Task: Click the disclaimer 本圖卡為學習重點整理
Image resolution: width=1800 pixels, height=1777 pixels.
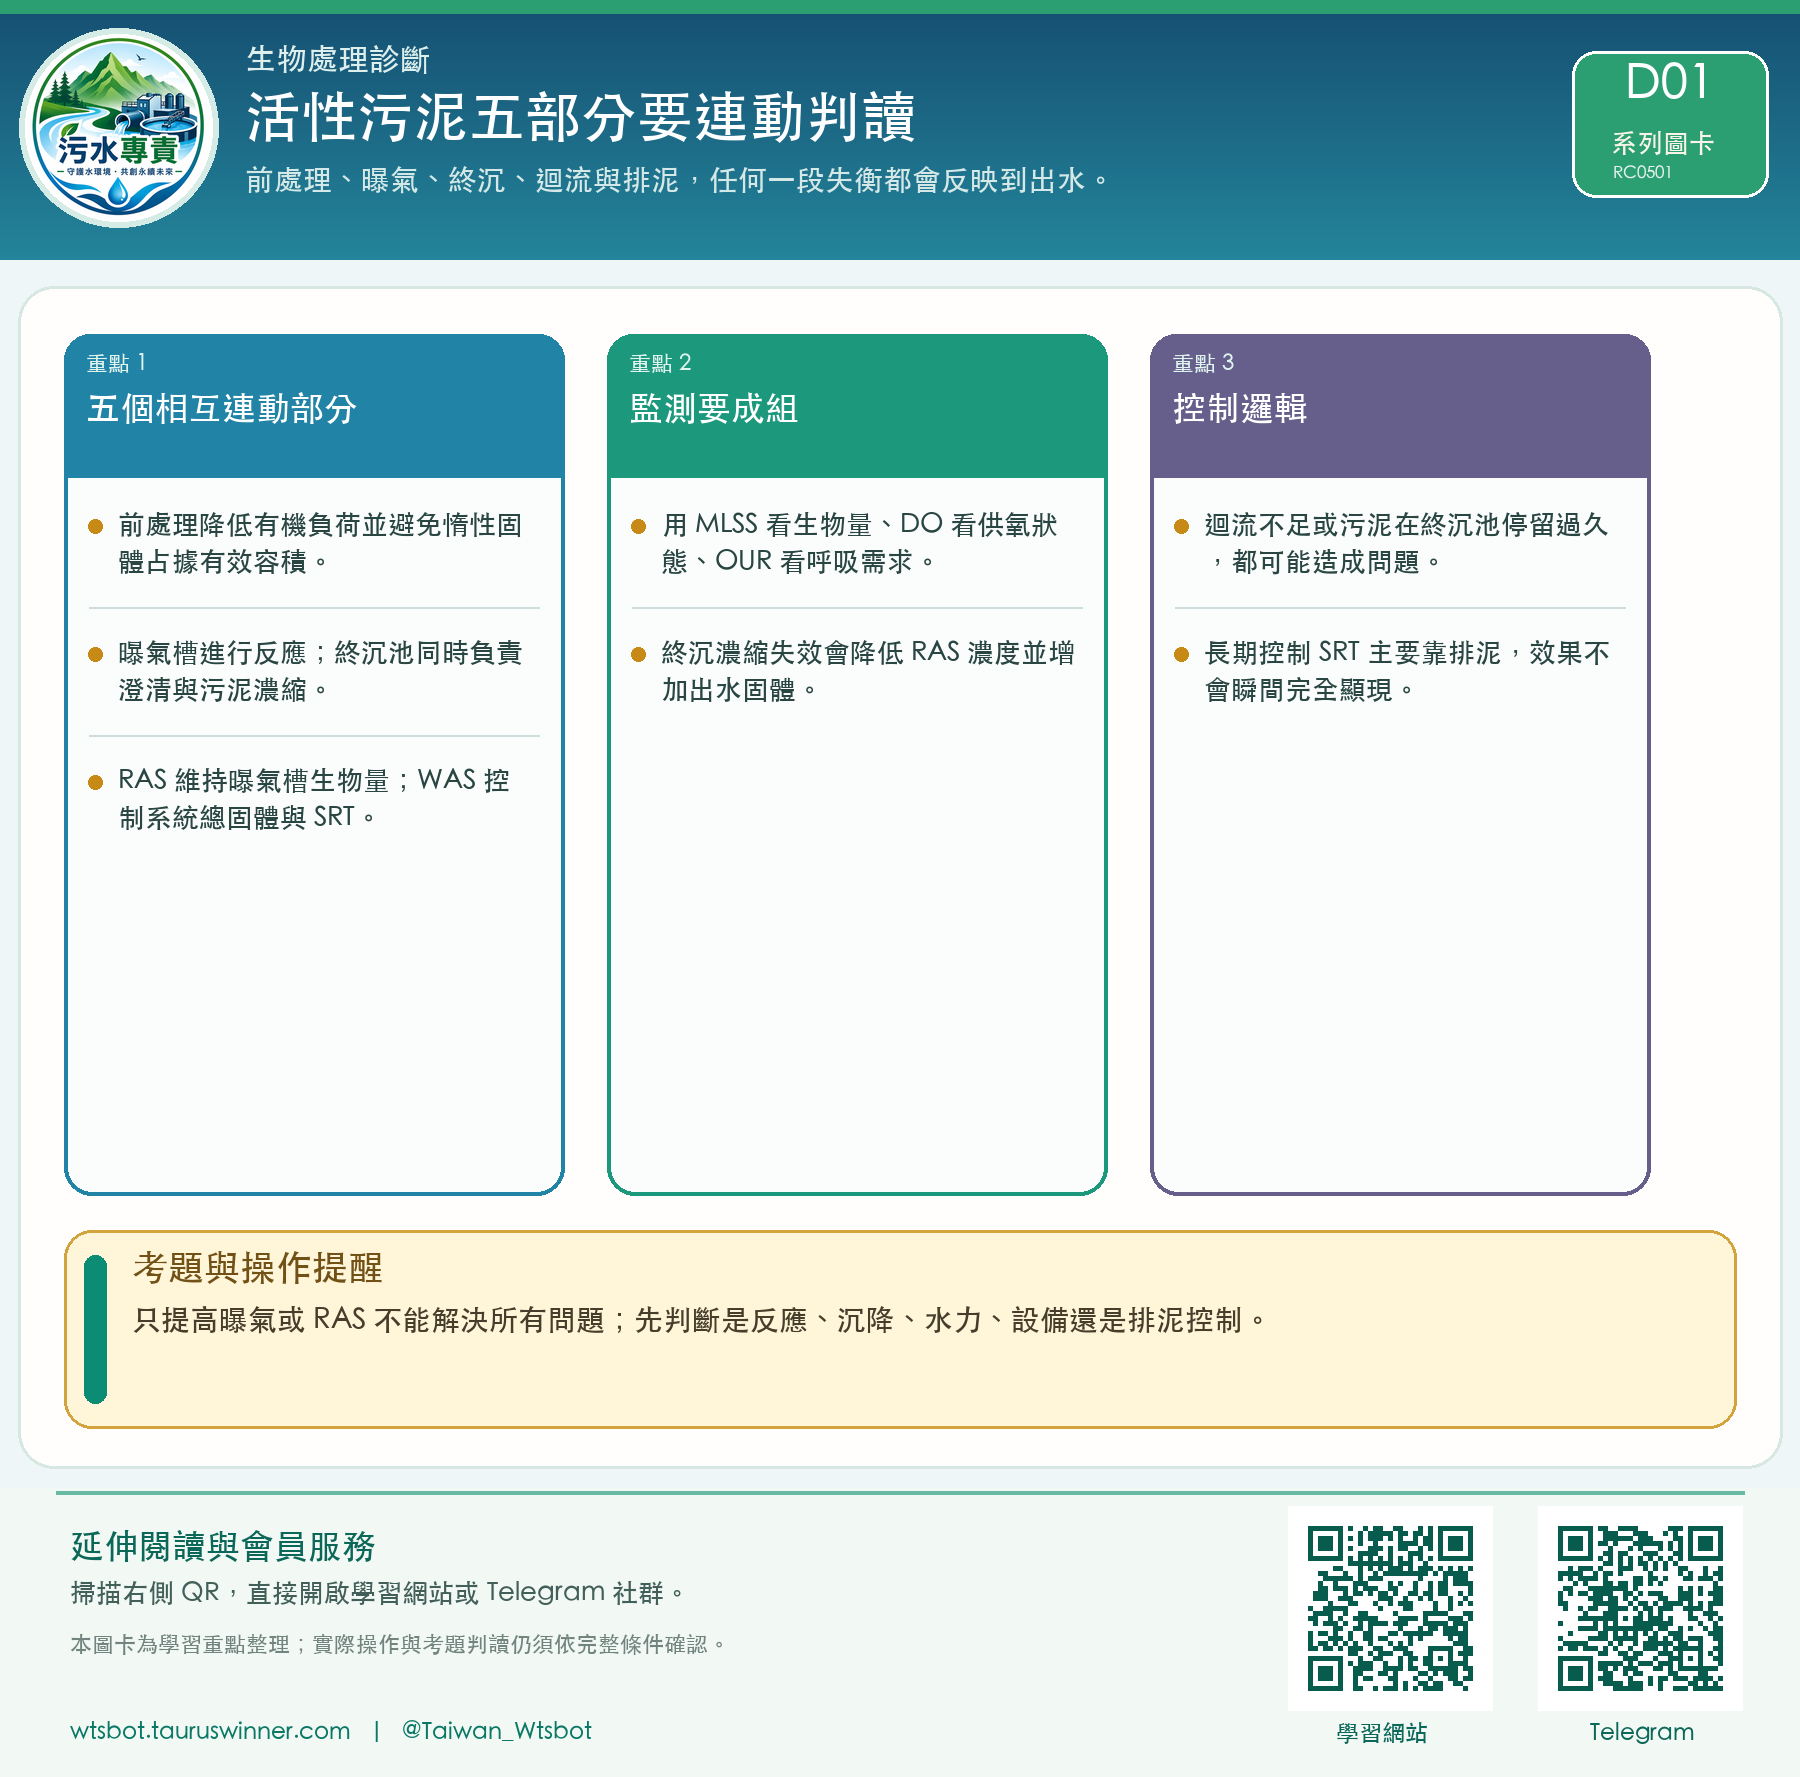Action: click(398, 1644)
